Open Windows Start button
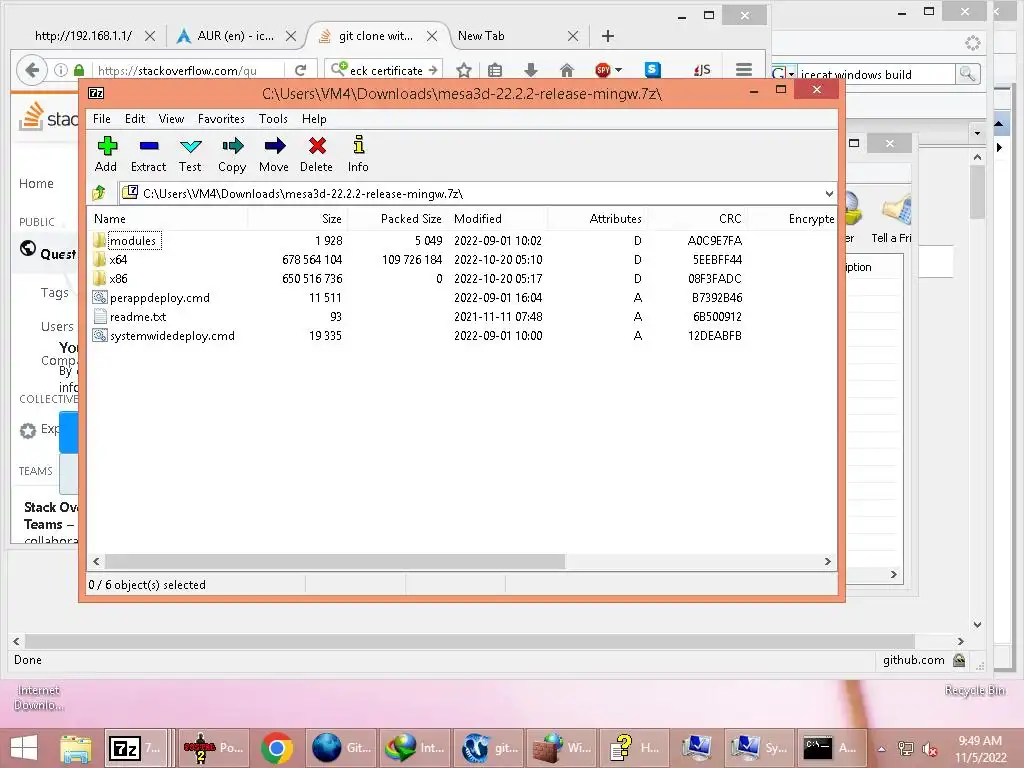This screenshot has width=1024, height=768. coord(24,748)
